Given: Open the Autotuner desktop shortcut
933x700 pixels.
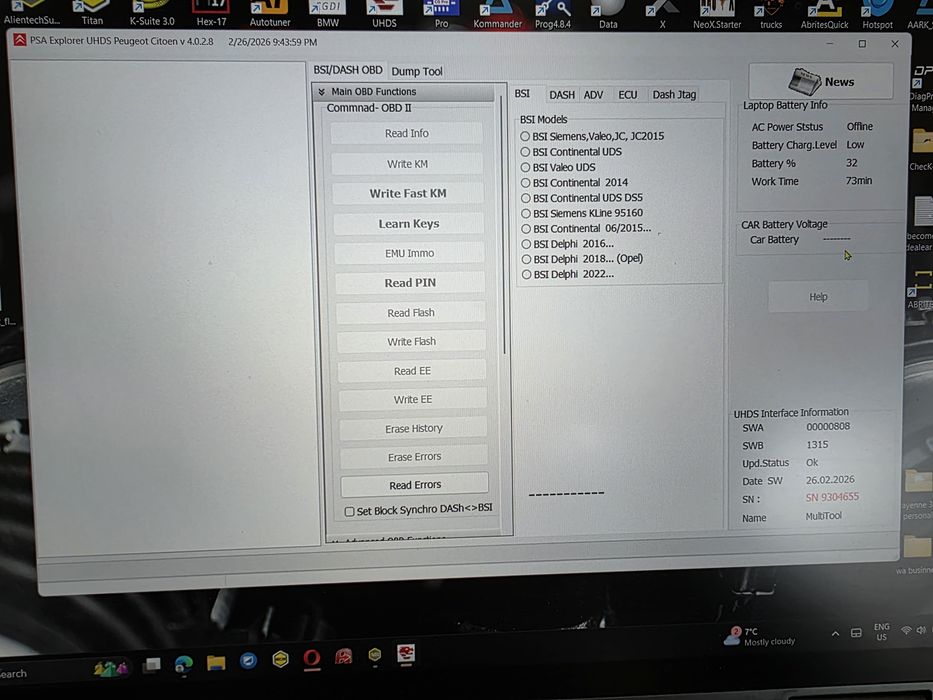Looking at the screenshot, I should coord(270,13).
